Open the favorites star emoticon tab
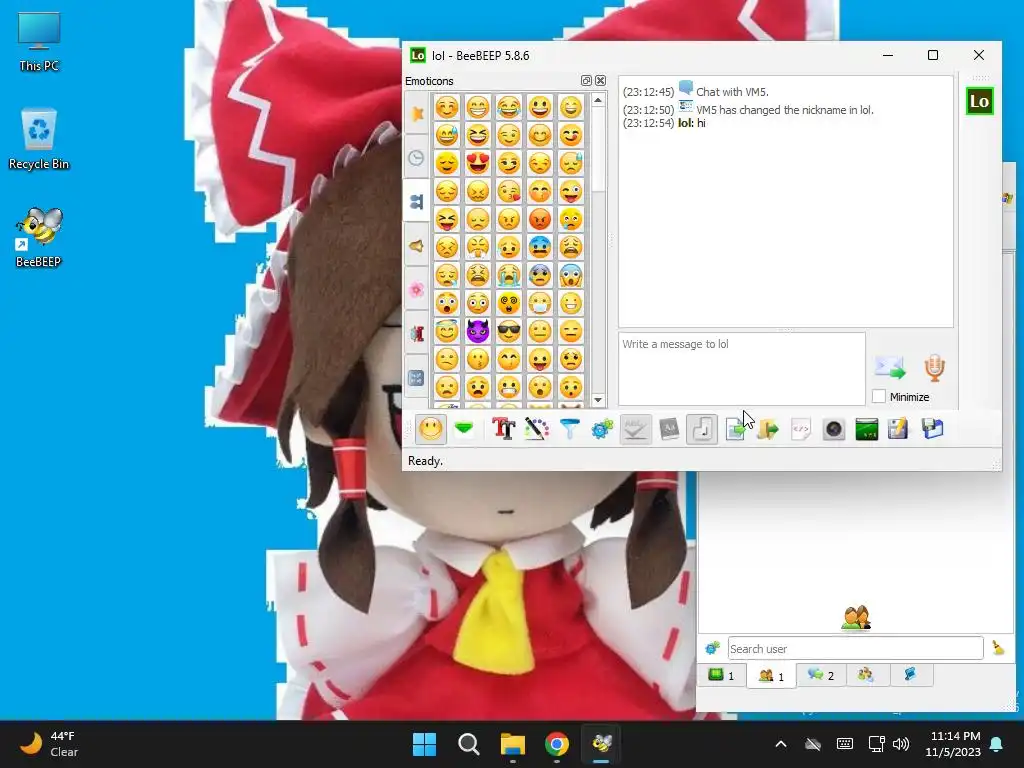1024x768 pixels. click(x=417, y=113)
